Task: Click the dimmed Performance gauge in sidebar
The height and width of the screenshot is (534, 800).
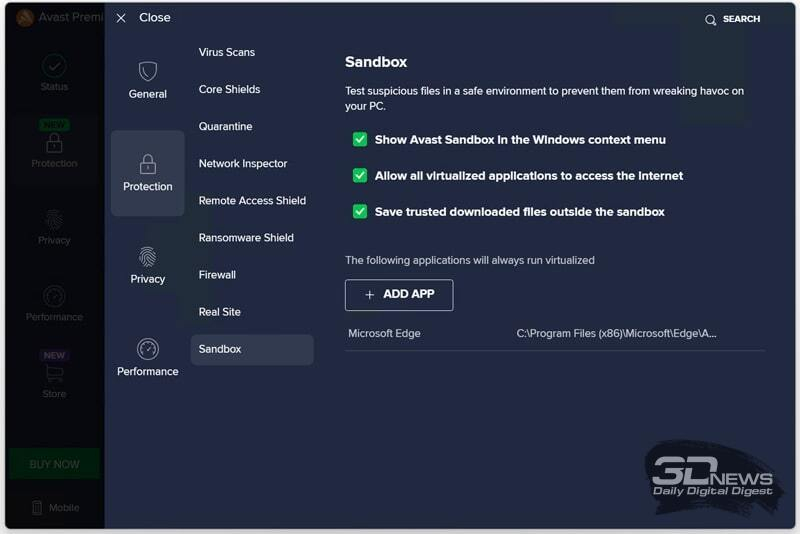Action: [x=54, y=296]
